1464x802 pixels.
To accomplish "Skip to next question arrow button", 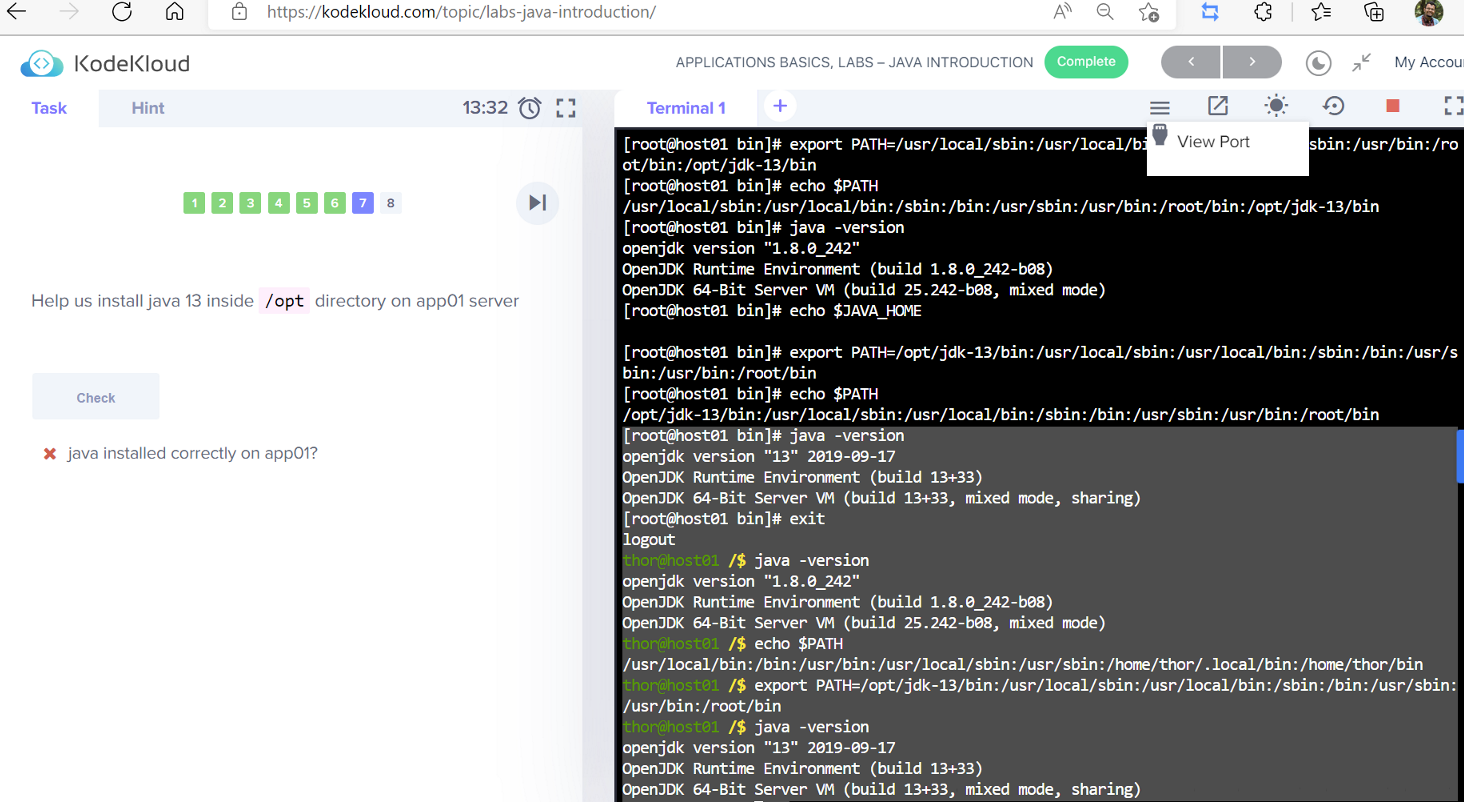I will coord(538,203).
